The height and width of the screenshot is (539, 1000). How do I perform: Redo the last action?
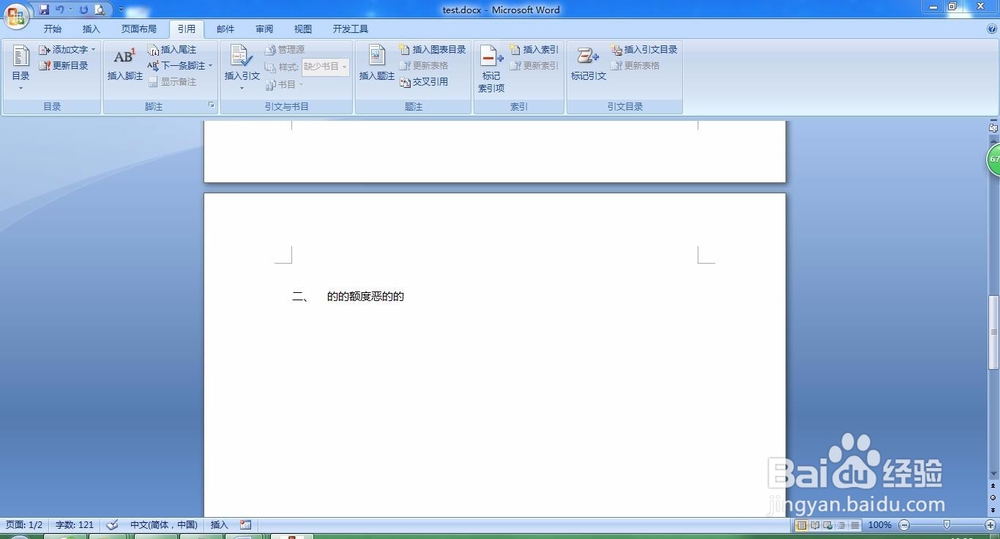pyautogui.click(x=84, y=10)
